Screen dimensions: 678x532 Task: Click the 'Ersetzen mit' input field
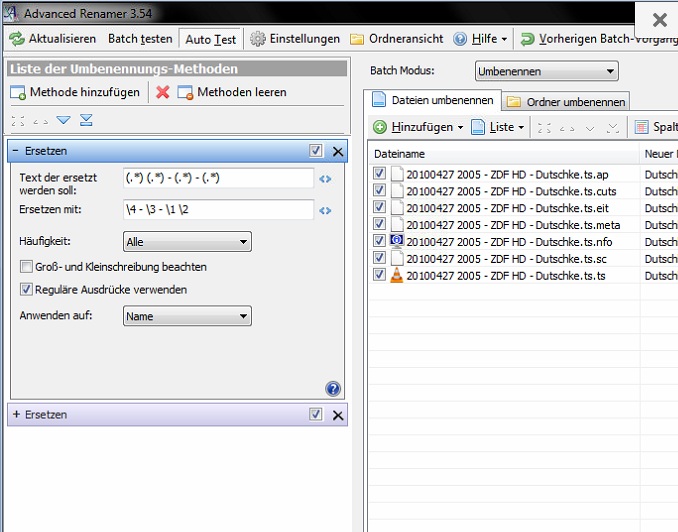point(218,210)
